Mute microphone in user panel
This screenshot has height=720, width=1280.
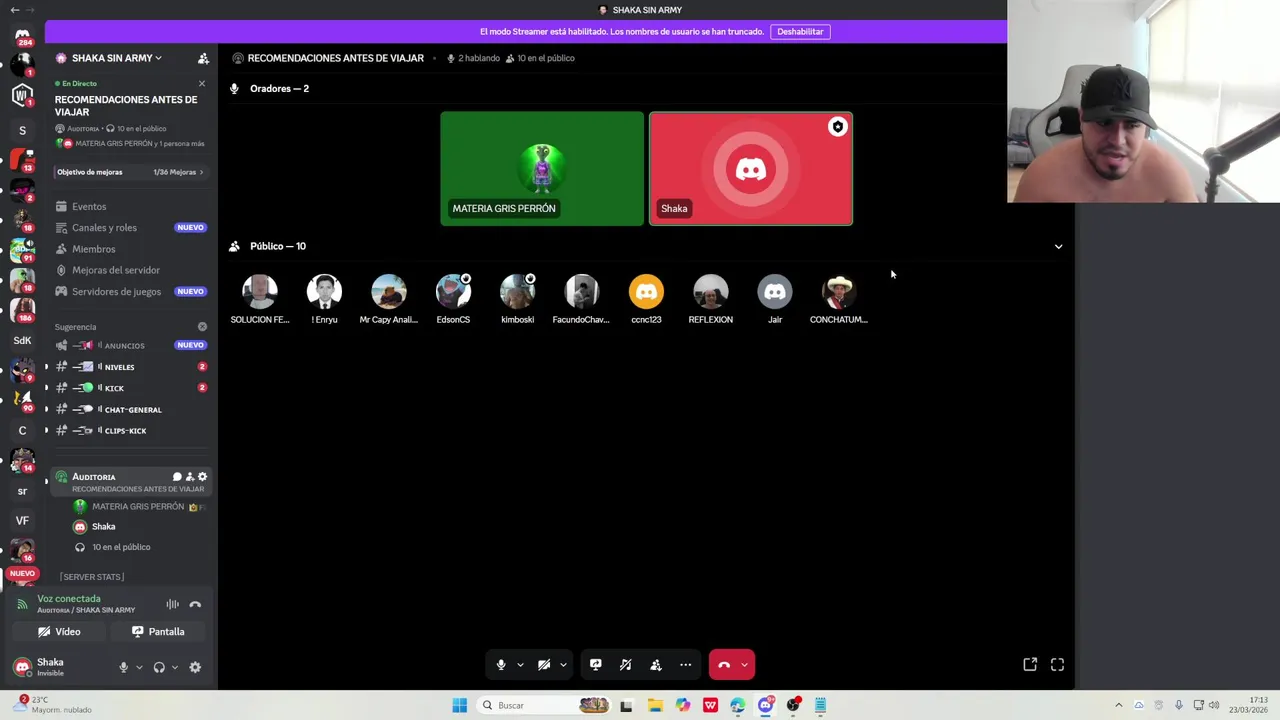pyautogui.click(x=124, y=667)
